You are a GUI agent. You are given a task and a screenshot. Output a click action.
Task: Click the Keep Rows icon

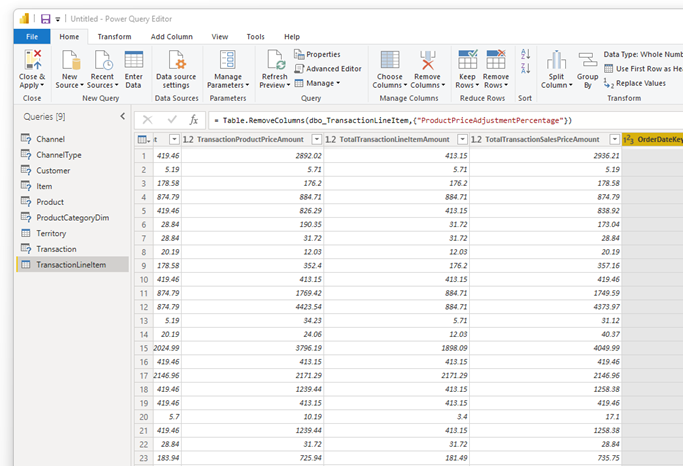pos(468,60)
